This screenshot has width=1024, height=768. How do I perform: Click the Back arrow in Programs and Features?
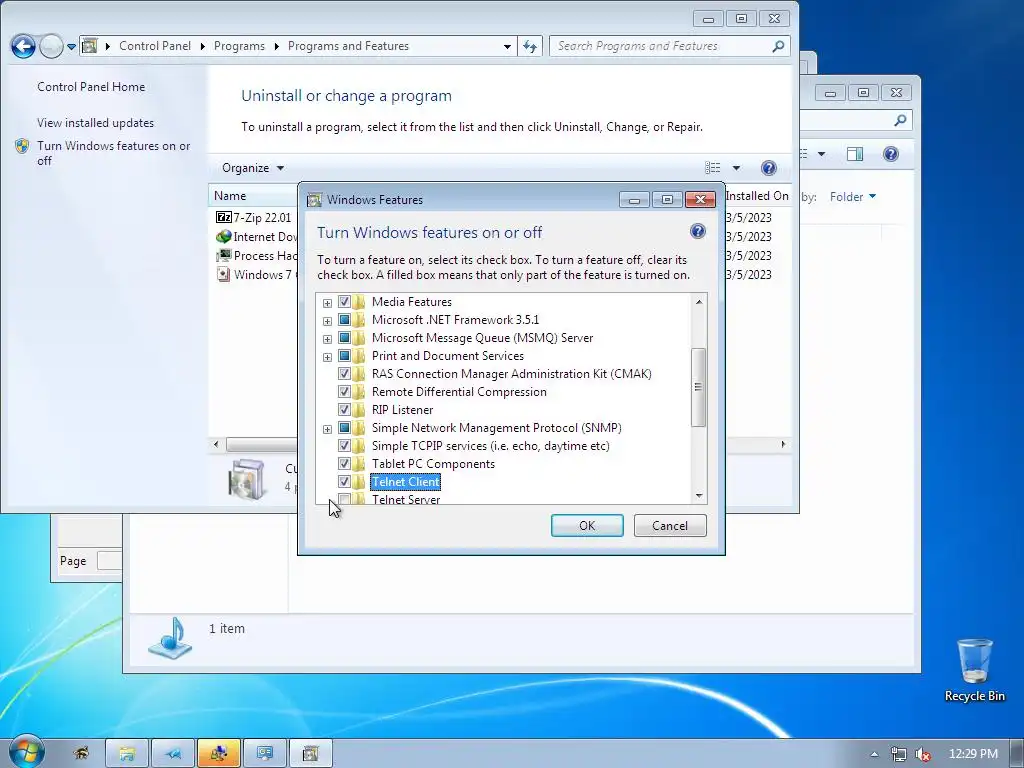[23, 46]
